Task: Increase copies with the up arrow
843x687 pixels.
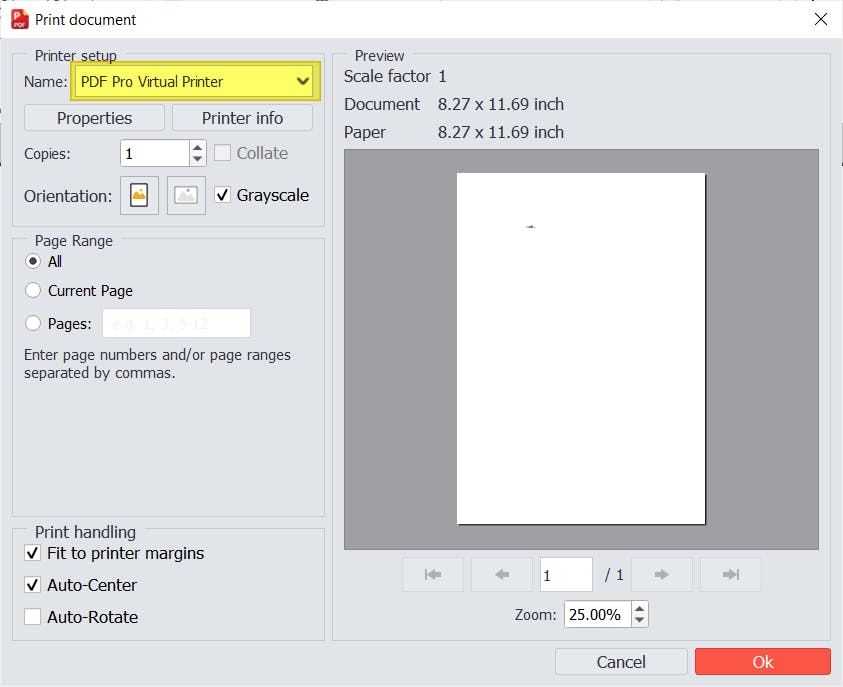Action: [197, 147]
